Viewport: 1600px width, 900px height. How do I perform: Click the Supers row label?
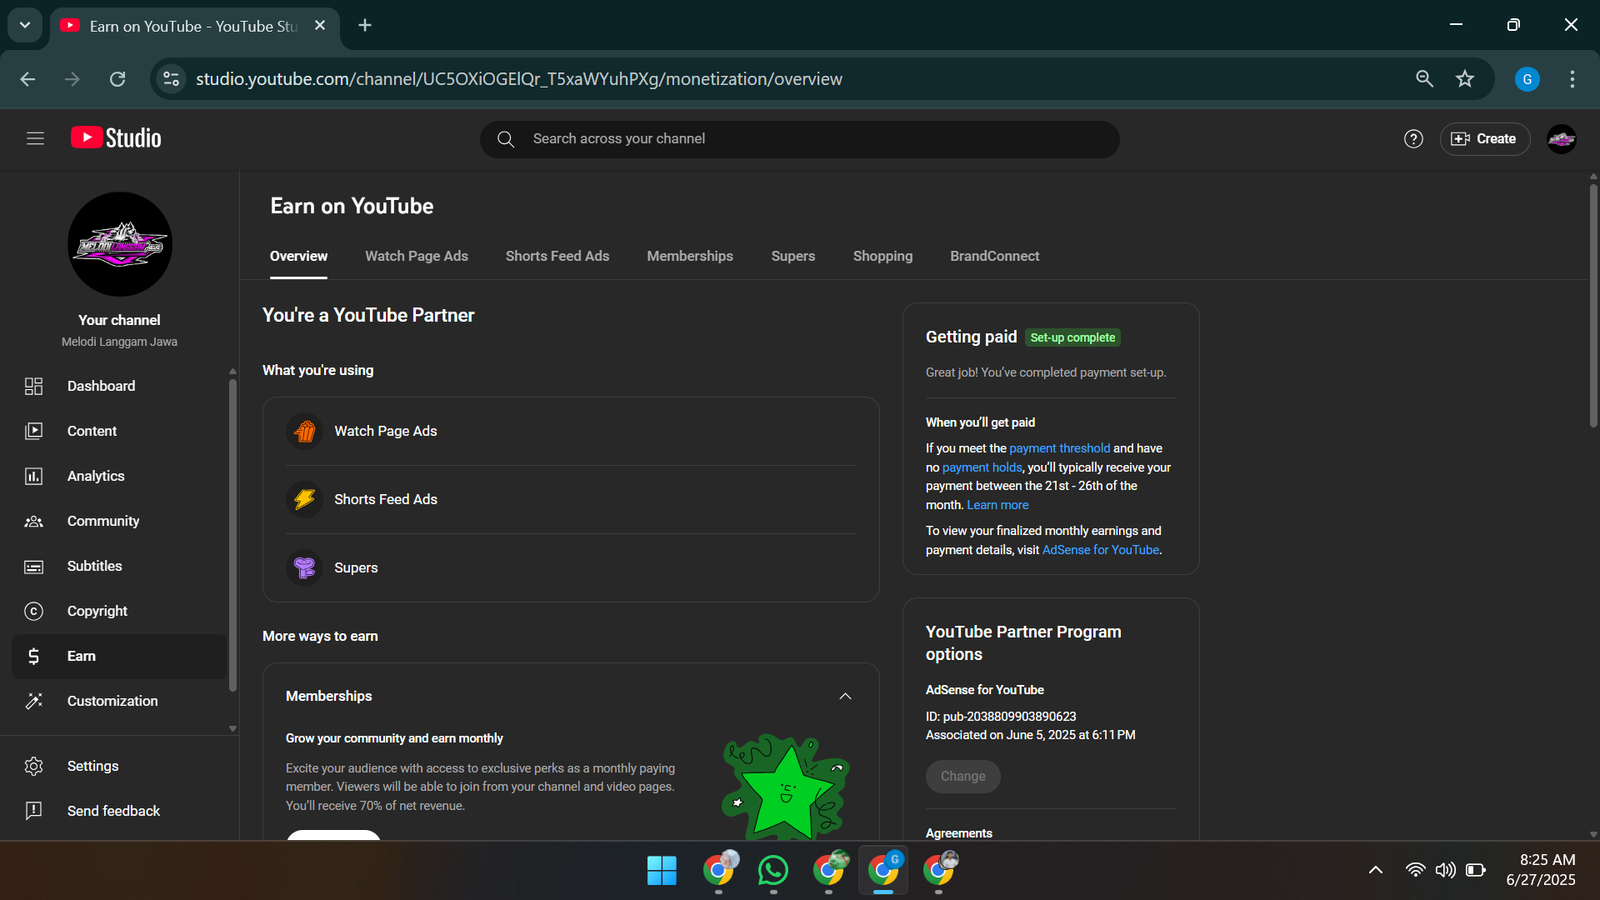tap(356, 568)
